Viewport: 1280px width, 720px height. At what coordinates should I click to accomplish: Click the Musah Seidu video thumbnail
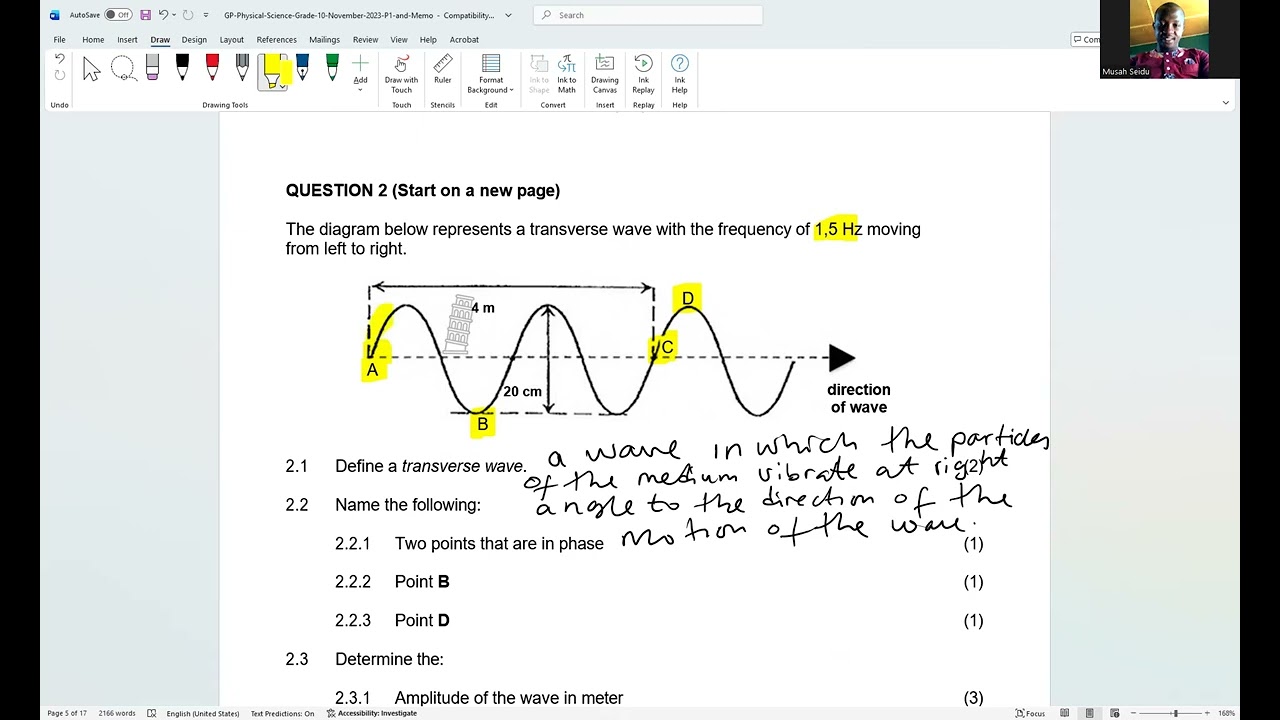[x=1169, y=39]
